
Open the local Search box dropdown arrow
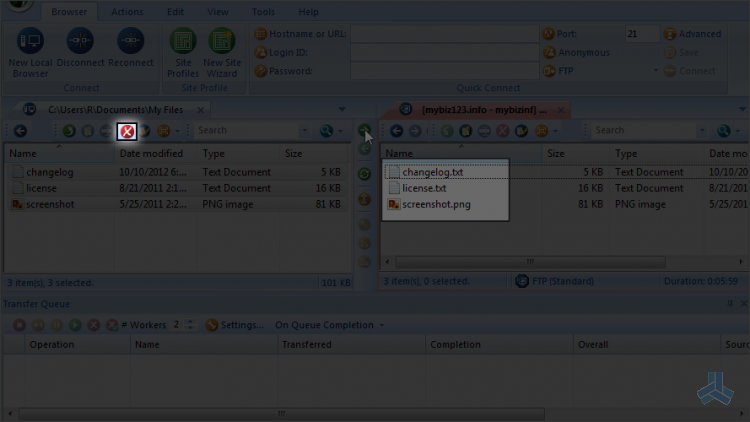(x=304, y=130)
